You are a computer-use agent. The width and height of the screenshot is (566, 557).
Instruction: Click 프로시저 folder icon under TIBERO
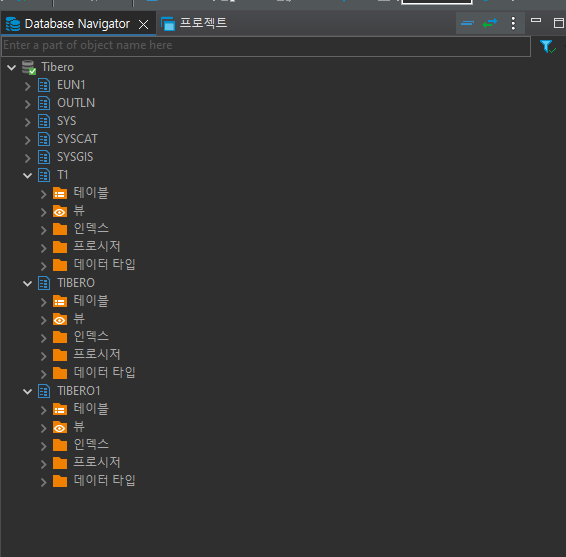[x=60, y=355]
